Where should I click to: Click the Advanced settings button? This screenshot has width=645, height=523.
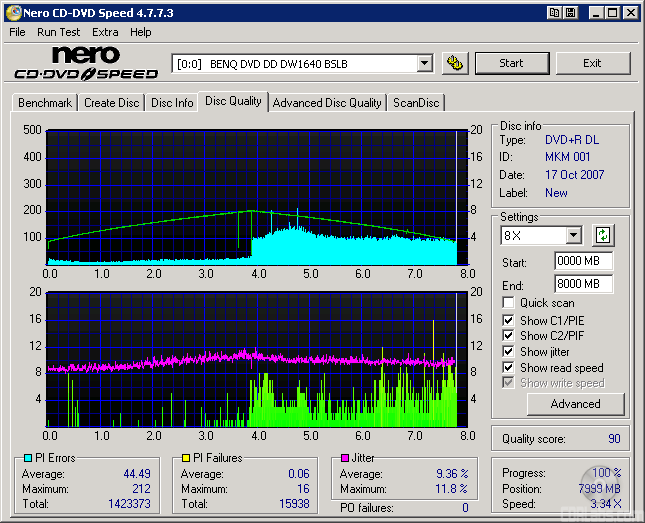click(575, 404)
